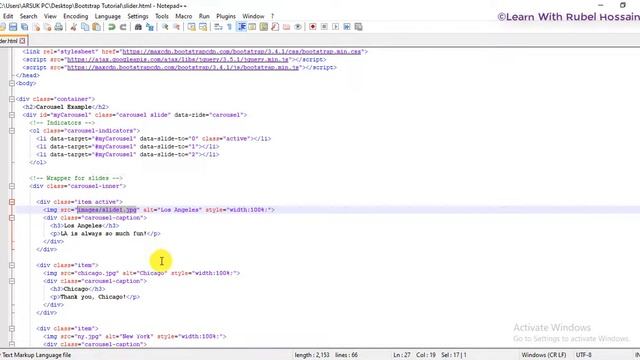Screen dimensions: 640x360
Task: Click the Synchronize Vertical Scrolling icon
Action: (x=191, y=27)
